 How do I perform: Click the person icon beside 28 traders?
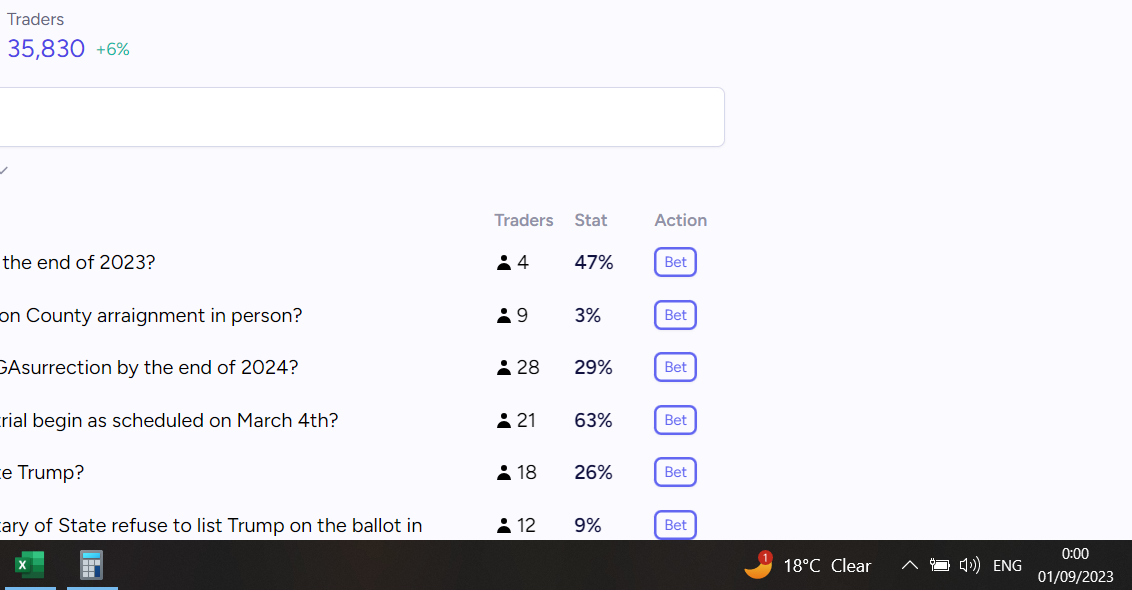click(504, 368)
